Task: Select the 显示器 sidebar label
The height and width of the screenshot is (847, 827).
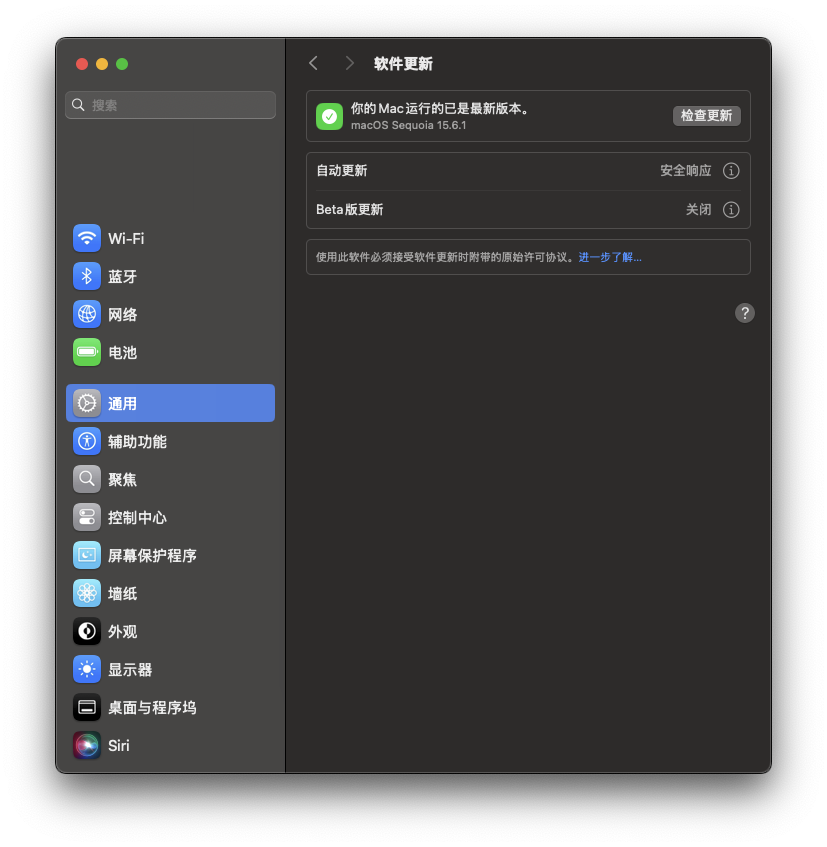Action: [x=130, y=669]
